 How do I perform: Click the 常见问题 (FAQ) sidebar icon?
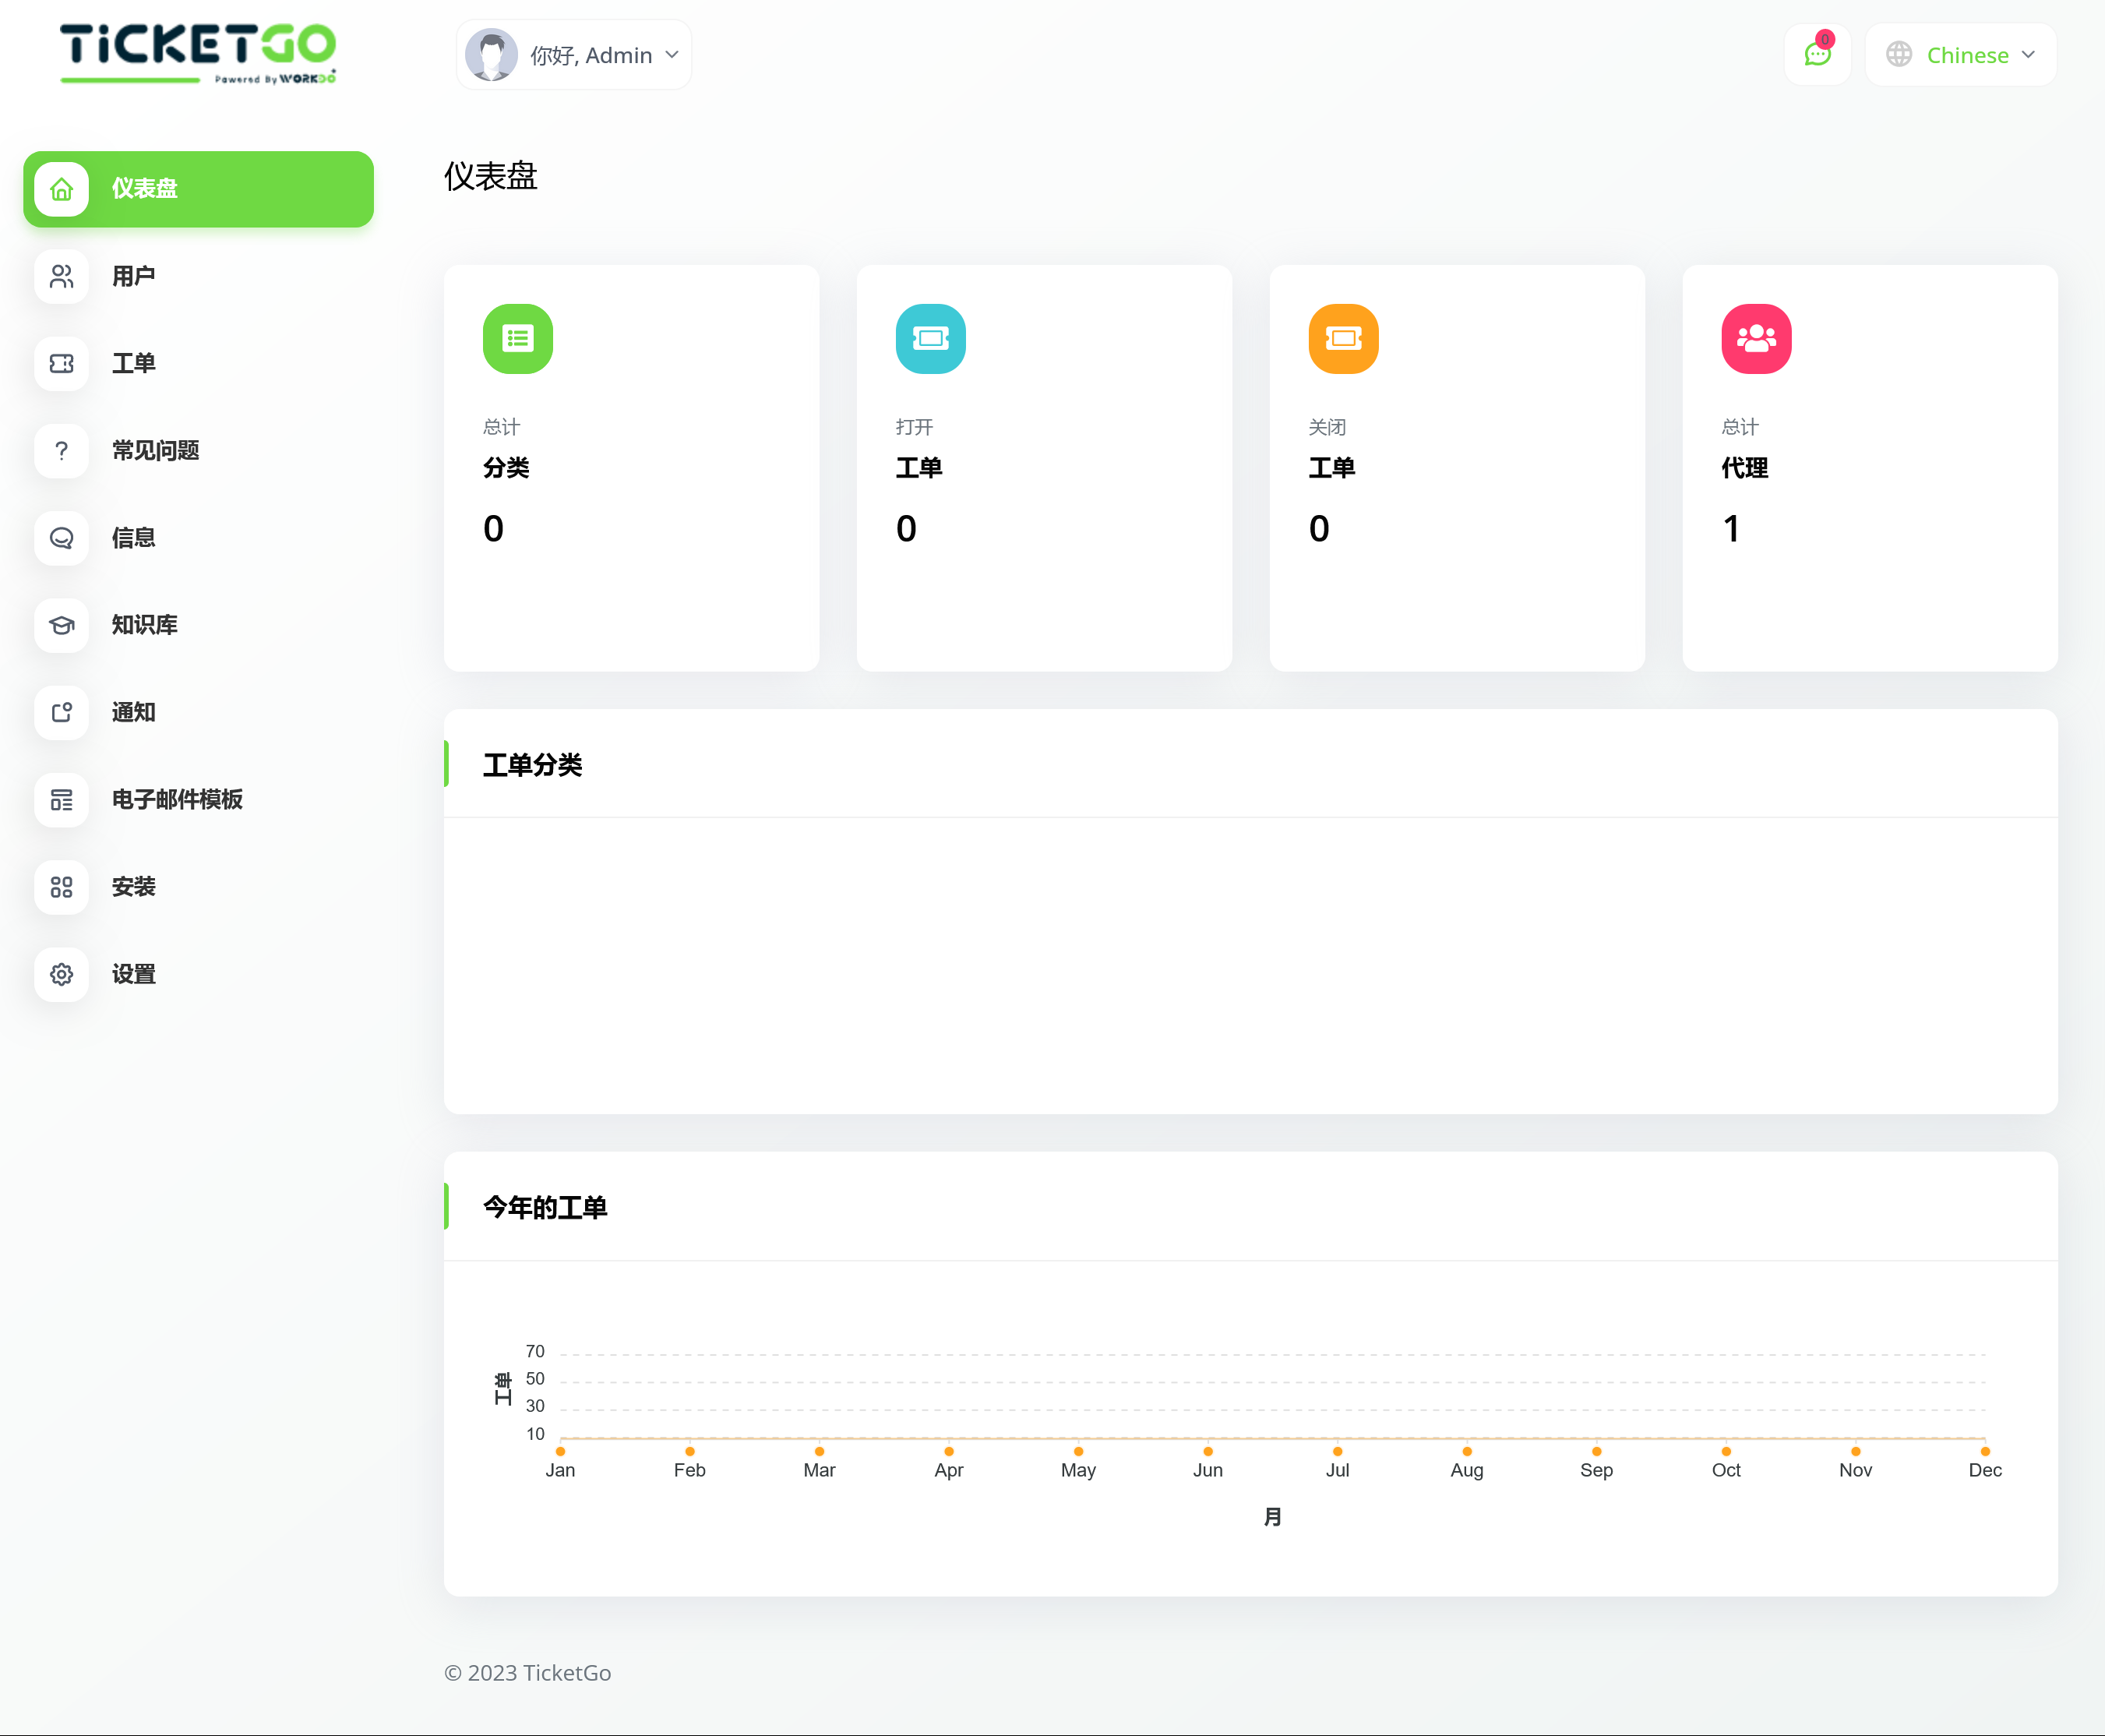pyautogui.click(x=63, y=451)
